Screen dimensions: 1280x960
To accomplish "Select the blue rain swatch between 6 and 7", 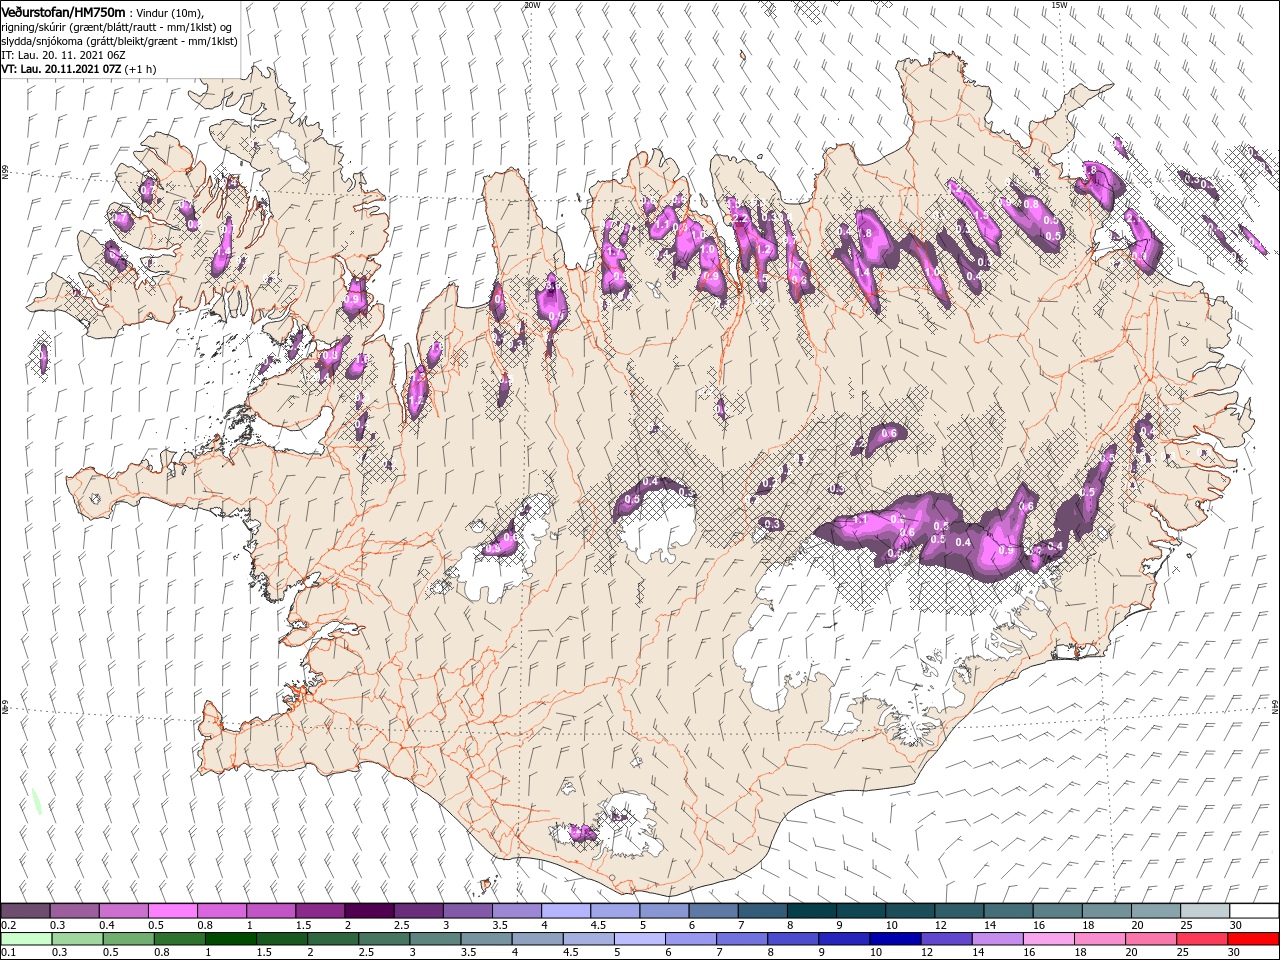I will (690, 939).
